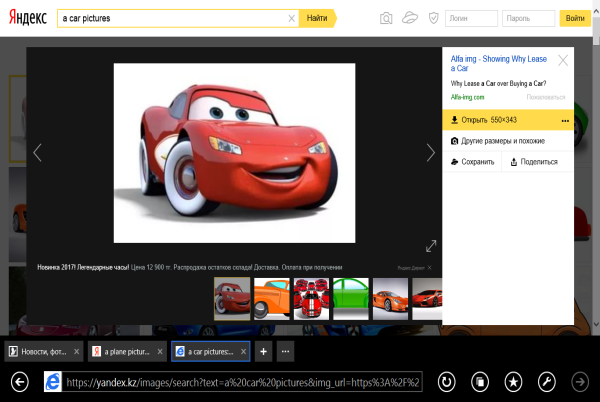Show next image with right arrow
The image size is (600, 402).
point(431,153)
